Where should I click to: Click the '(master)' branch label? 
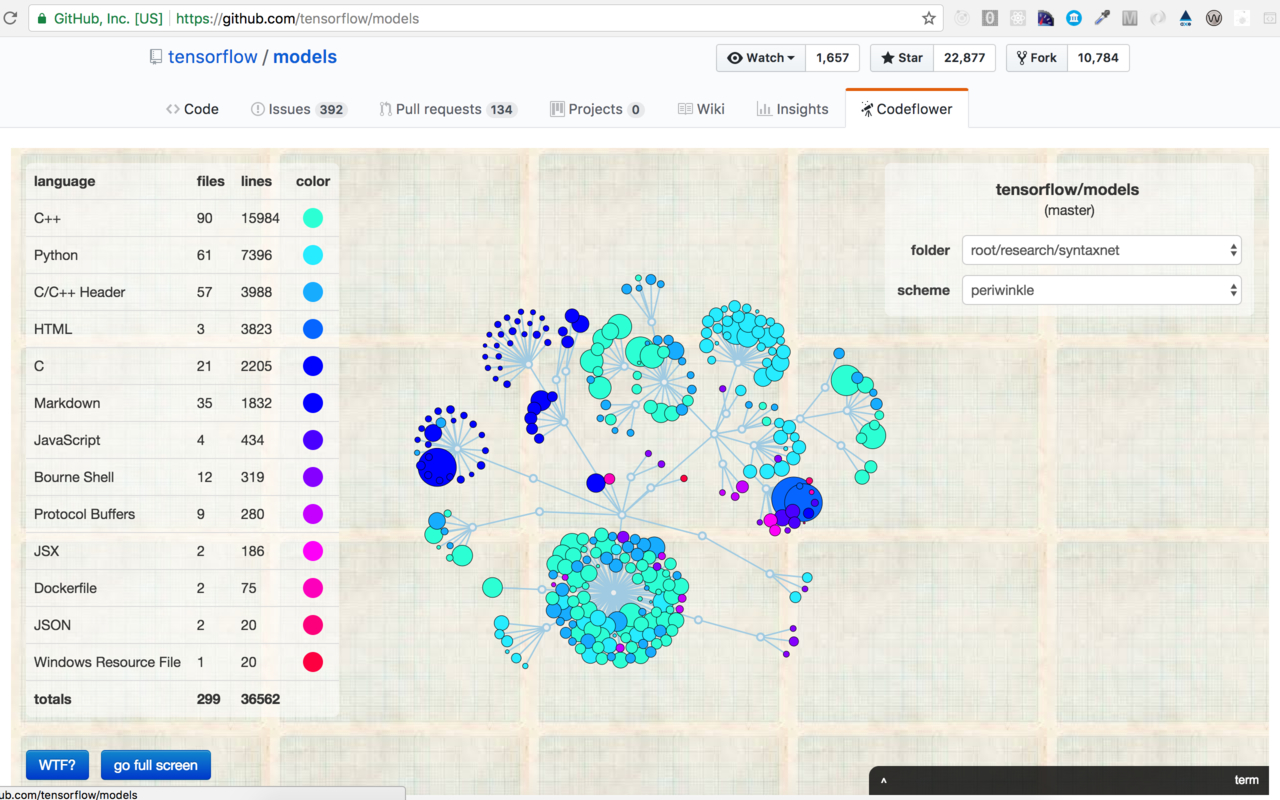coord(1069,211)
